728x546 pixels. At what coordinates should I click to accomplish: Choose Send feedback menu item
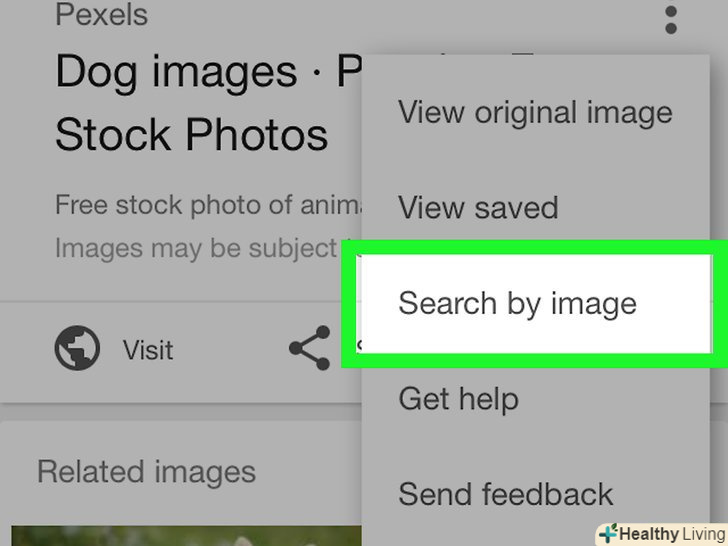505,494
